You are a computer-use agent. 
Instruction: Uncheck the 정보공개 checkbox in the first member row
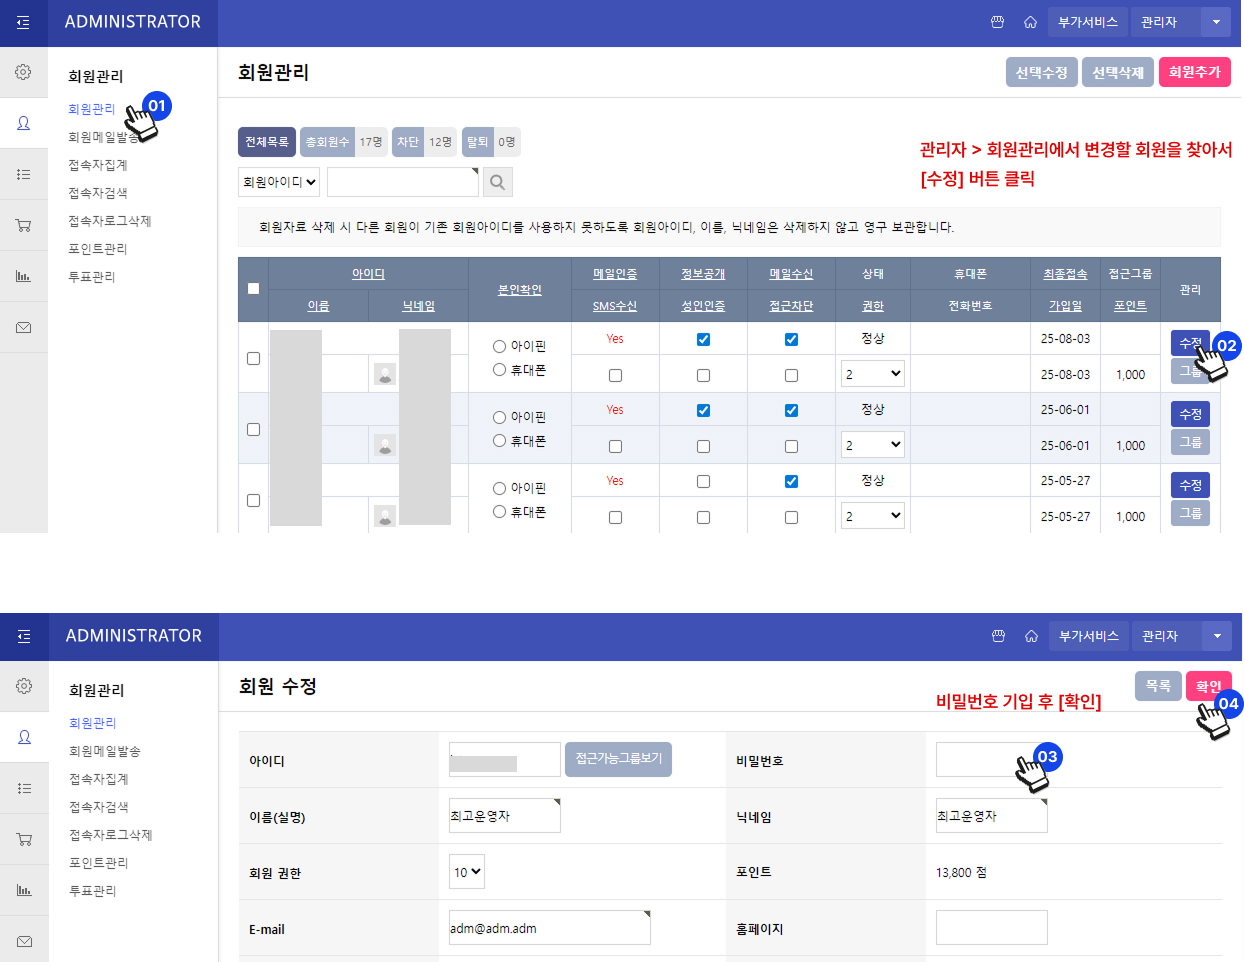(x=703, y=339)
